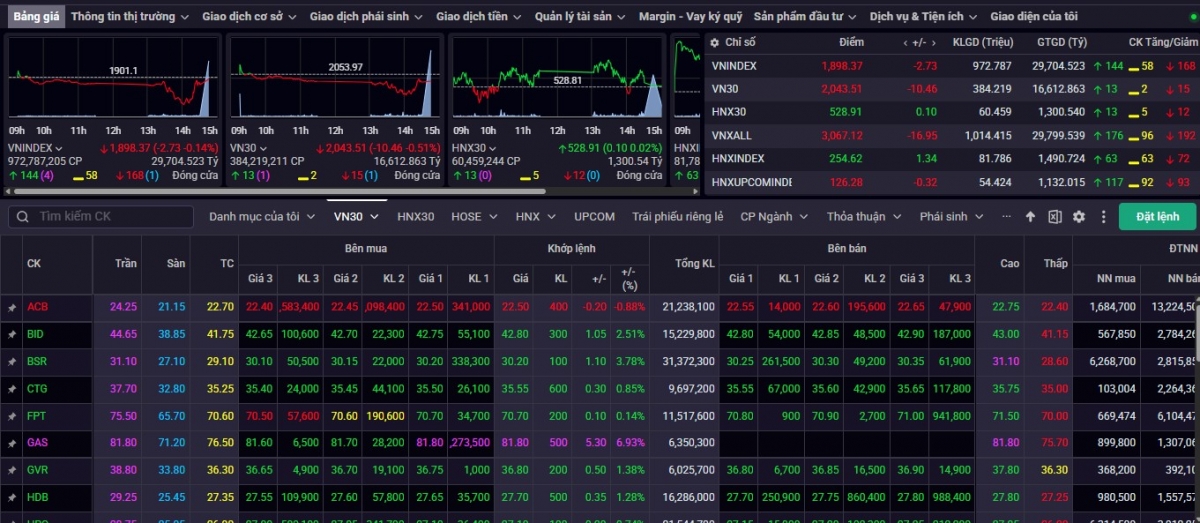Image resolution: width=1200 pixels, height=523 pixels.
Task: Click the HDB ticker symbol
Action: [x=37, y=496]
